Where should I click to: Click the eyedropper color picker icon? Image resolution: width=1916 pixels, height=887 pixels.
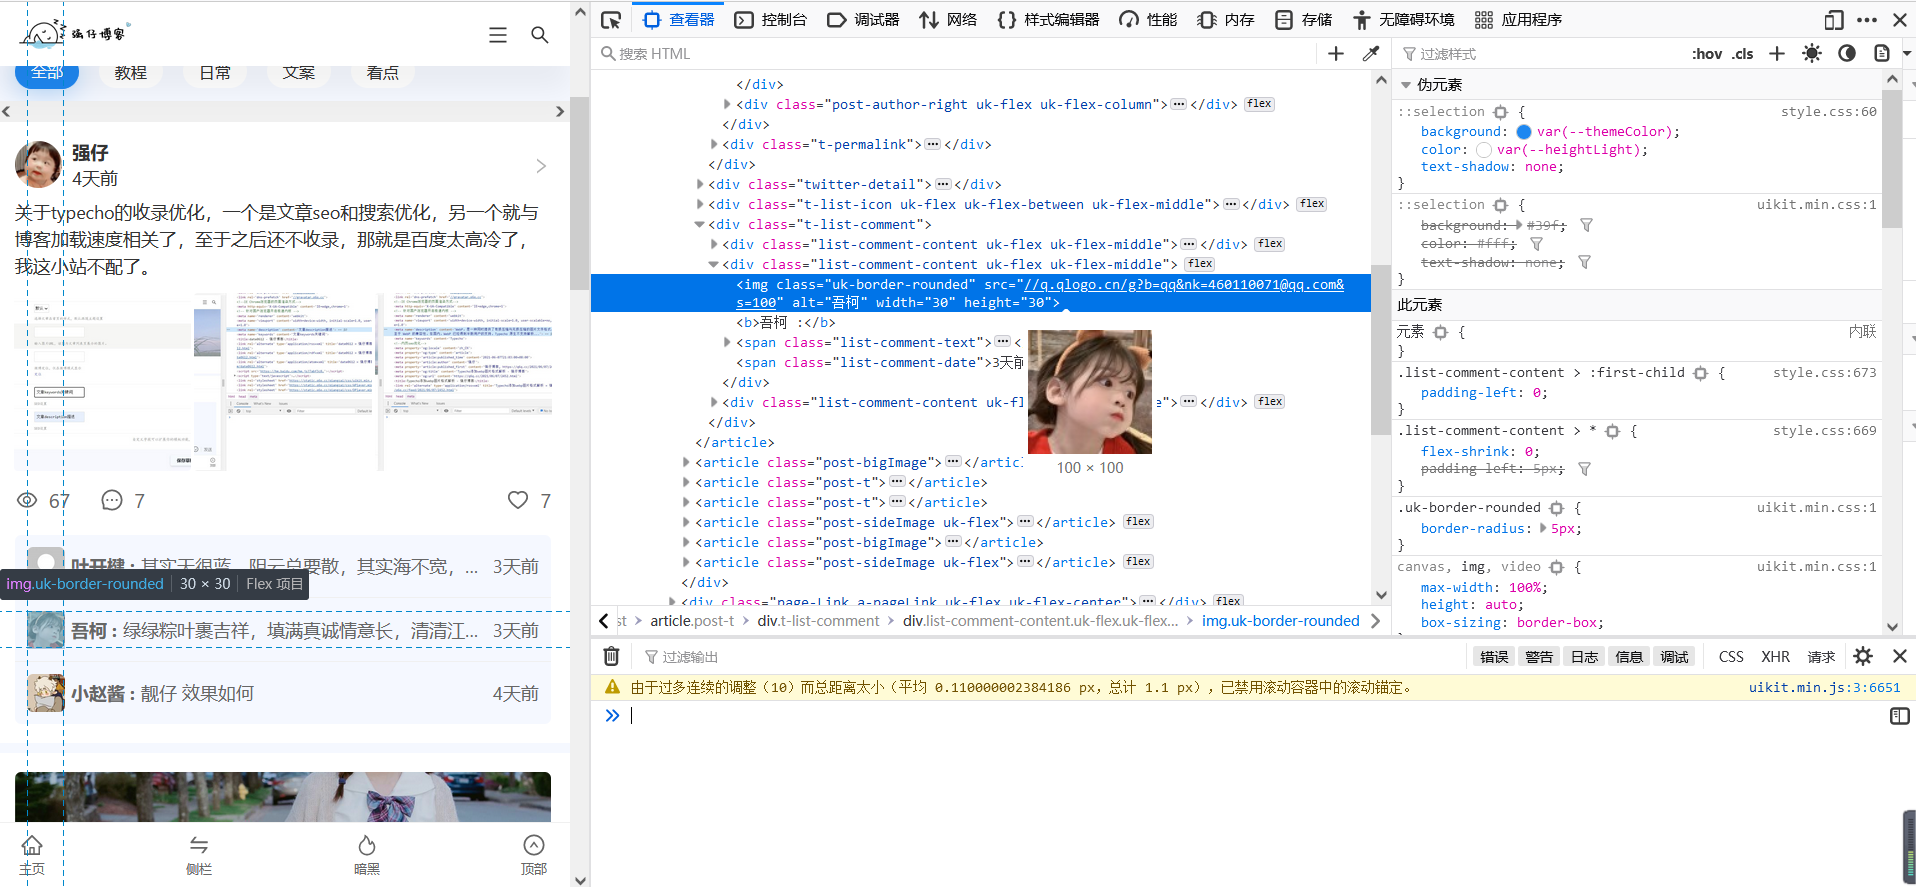click(1370, 54)
